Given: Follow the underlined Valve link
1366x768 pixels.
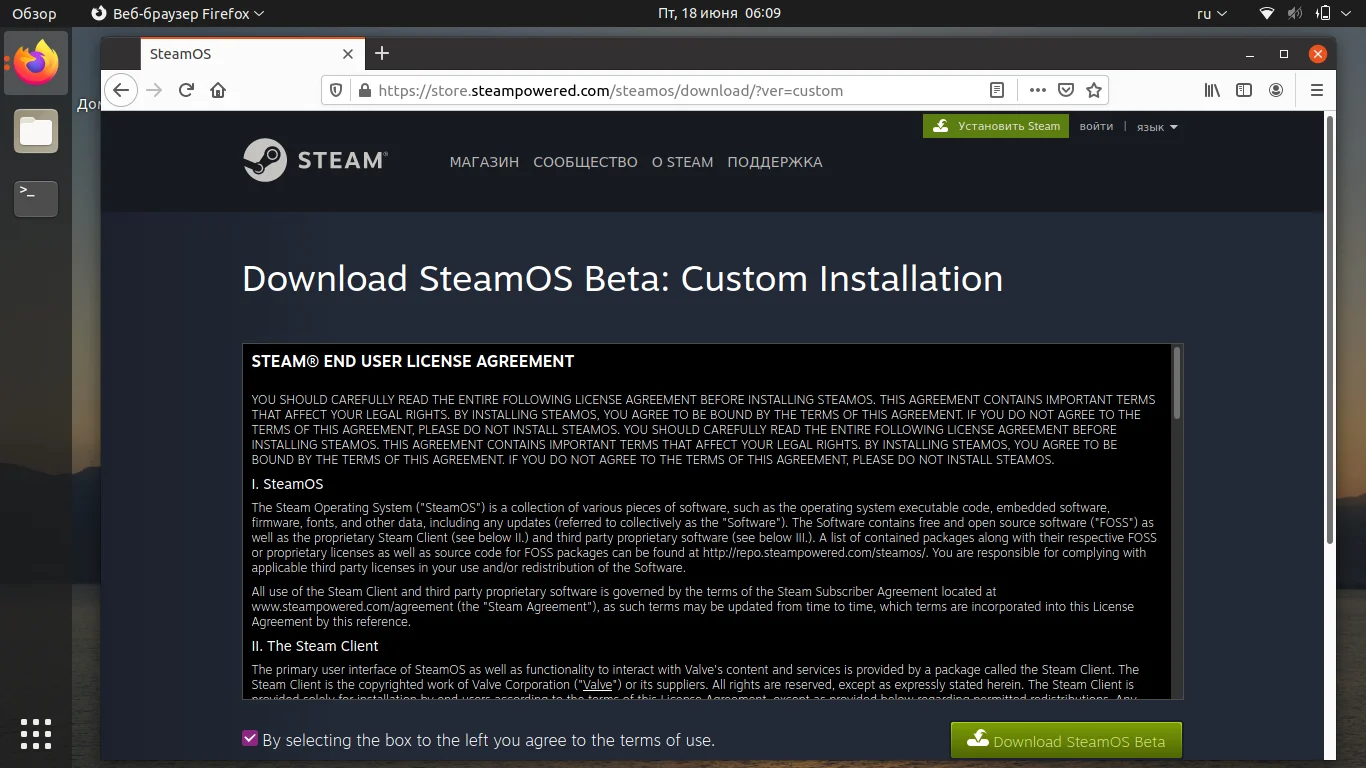Looking at the screenshot, I should (598, 685).
